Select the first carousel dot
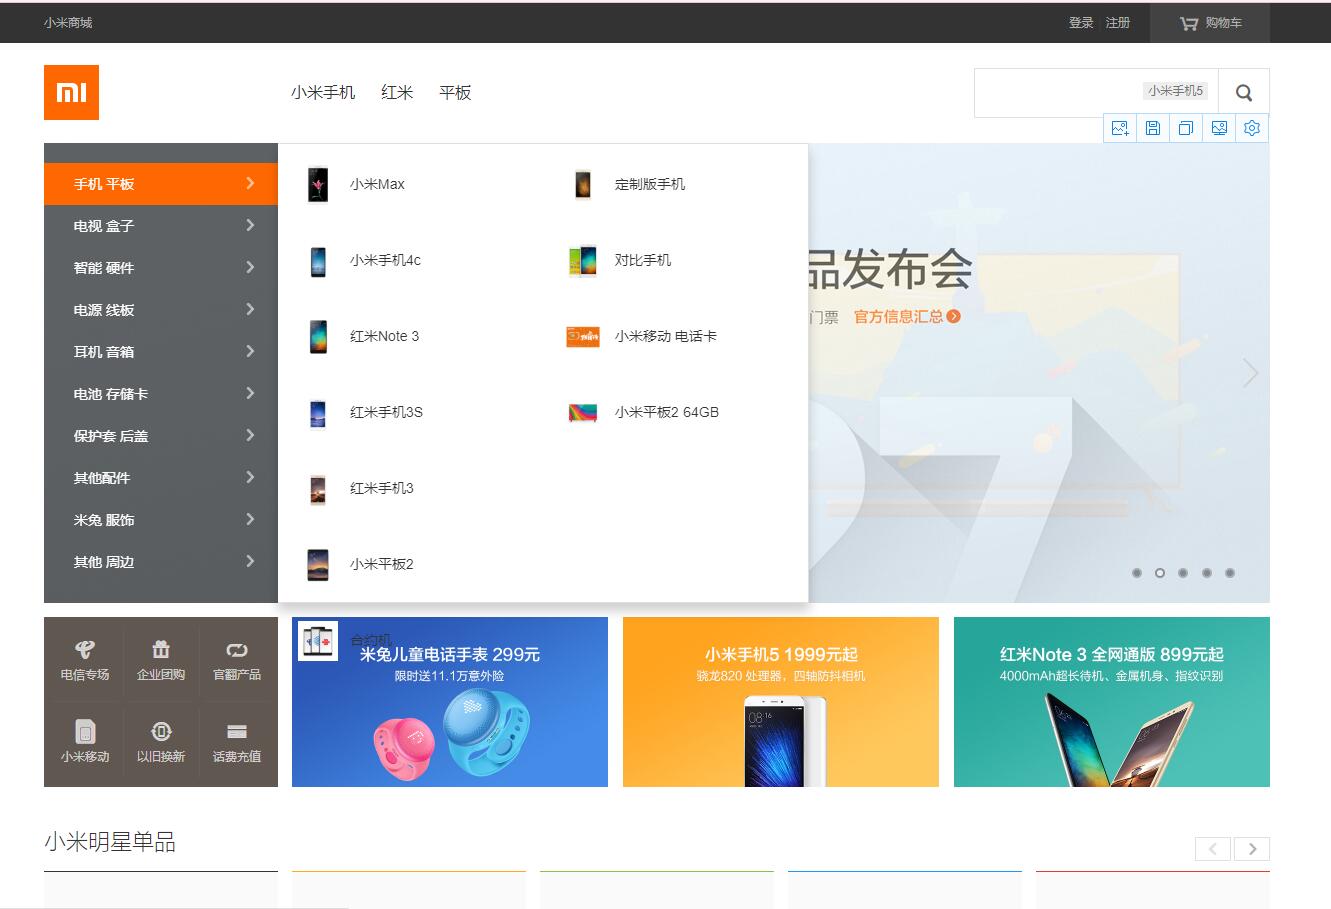Image resolution: width=1331 pixels, height=909 pixels. click(x=1137, y=573)
